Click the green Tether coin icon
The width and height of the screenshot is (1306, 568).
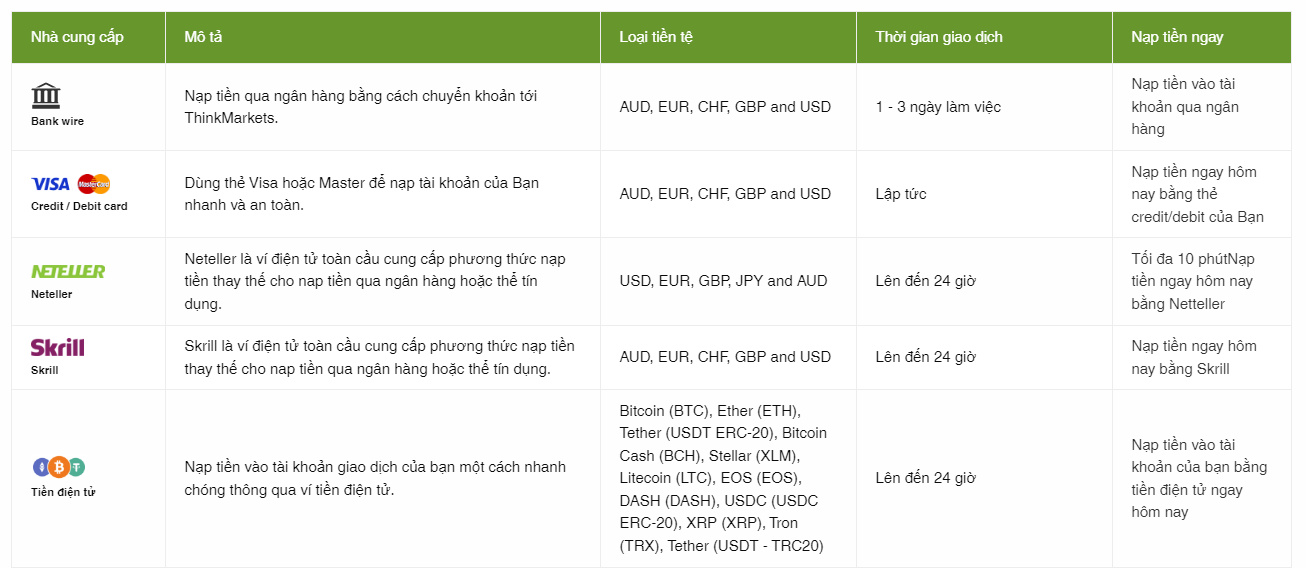pos(76,467)
